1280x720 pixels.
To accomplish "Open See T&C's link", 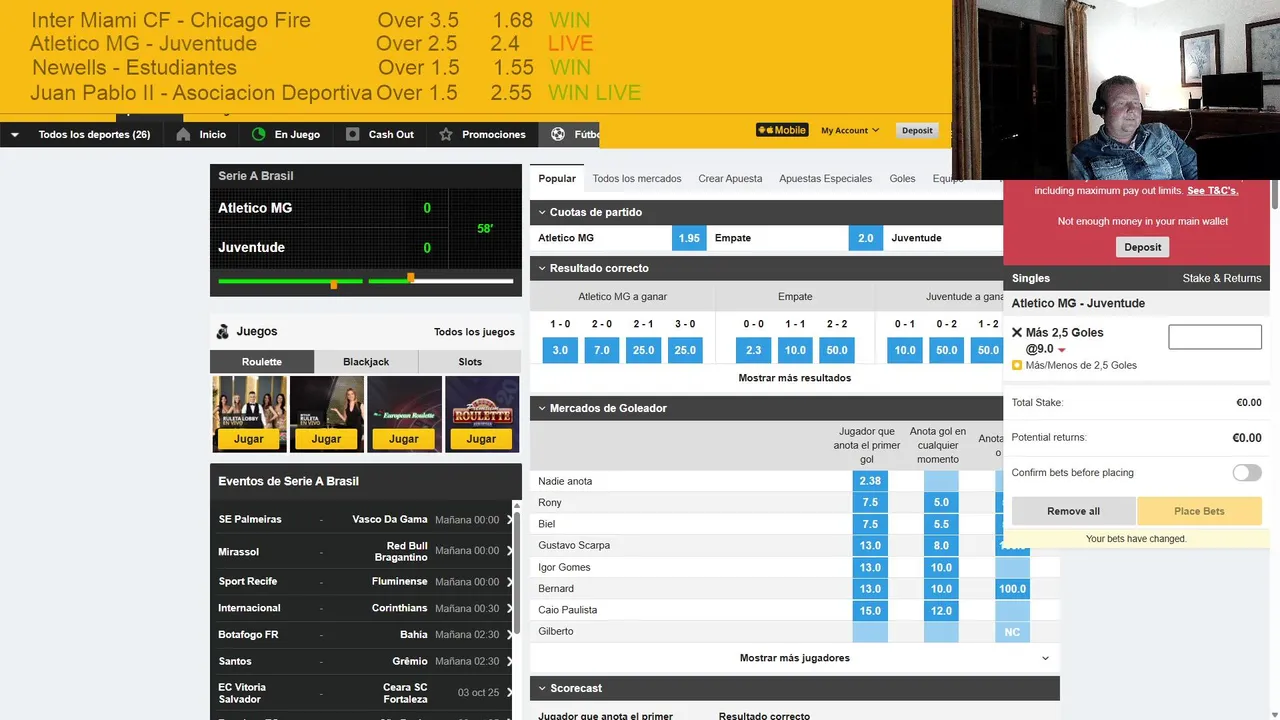I will pyautogui.click(x=1212, y=190).
